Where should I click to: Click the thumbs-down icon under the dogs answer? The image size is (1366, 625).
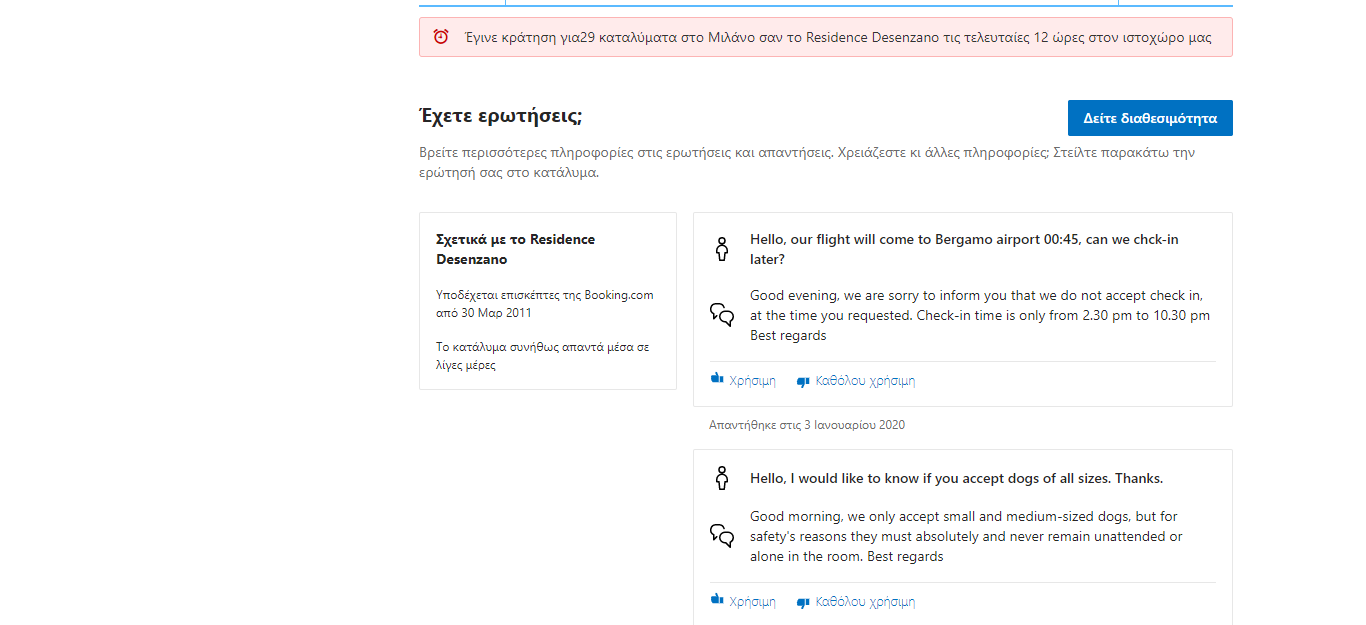803,602
